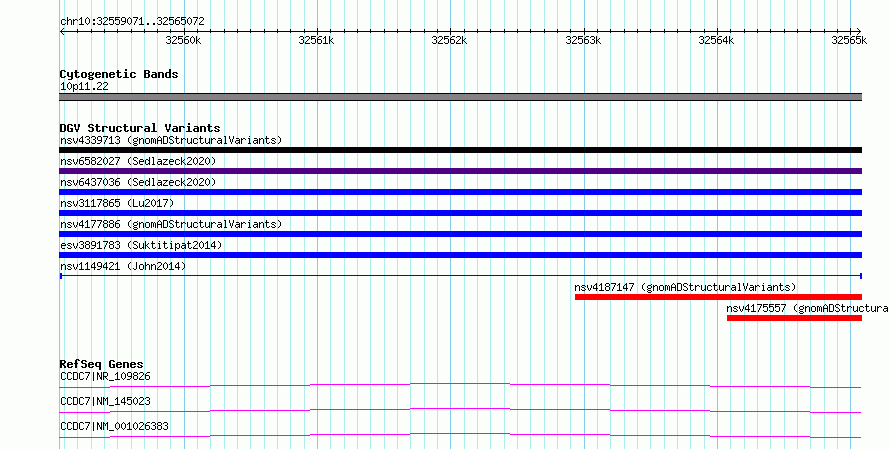Screen dimensions: 890x449
Task: Click the nsv6437036 blue variant bar
Action: [460, 192]
